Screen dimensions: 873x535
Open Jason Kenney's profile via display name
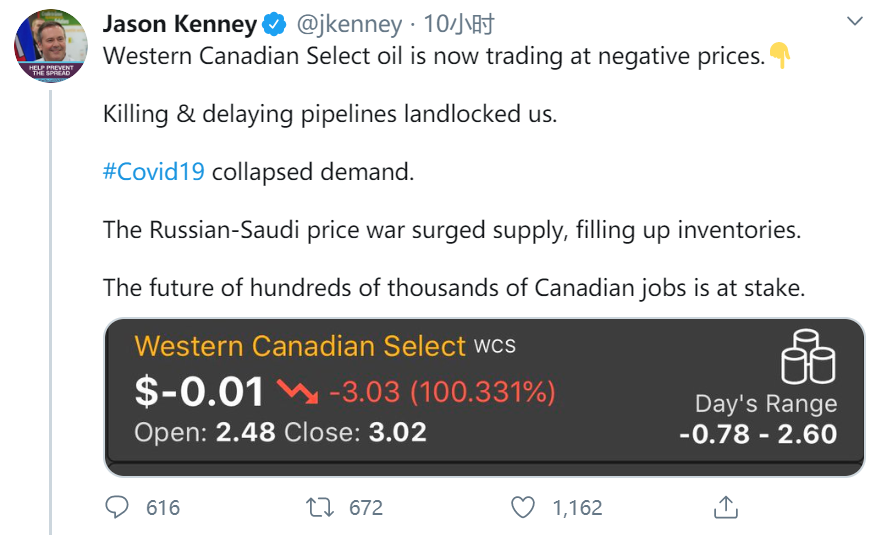(x=180, y=24)
